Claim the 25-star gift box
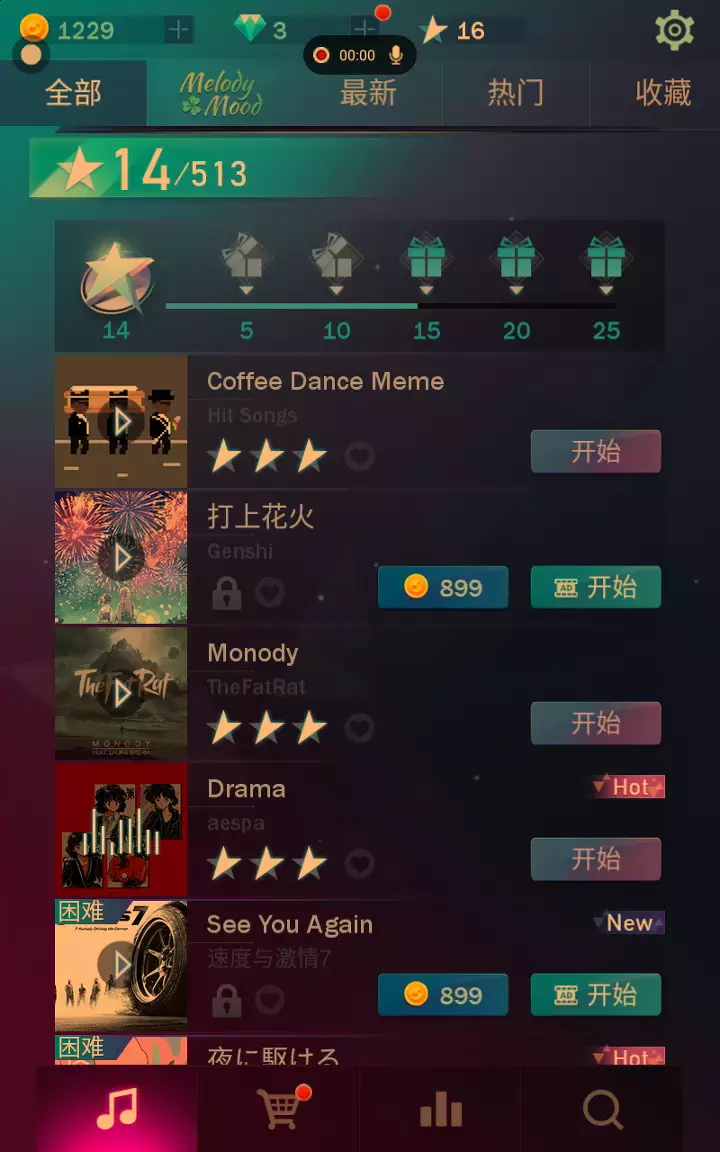 [x=606, y=259]
